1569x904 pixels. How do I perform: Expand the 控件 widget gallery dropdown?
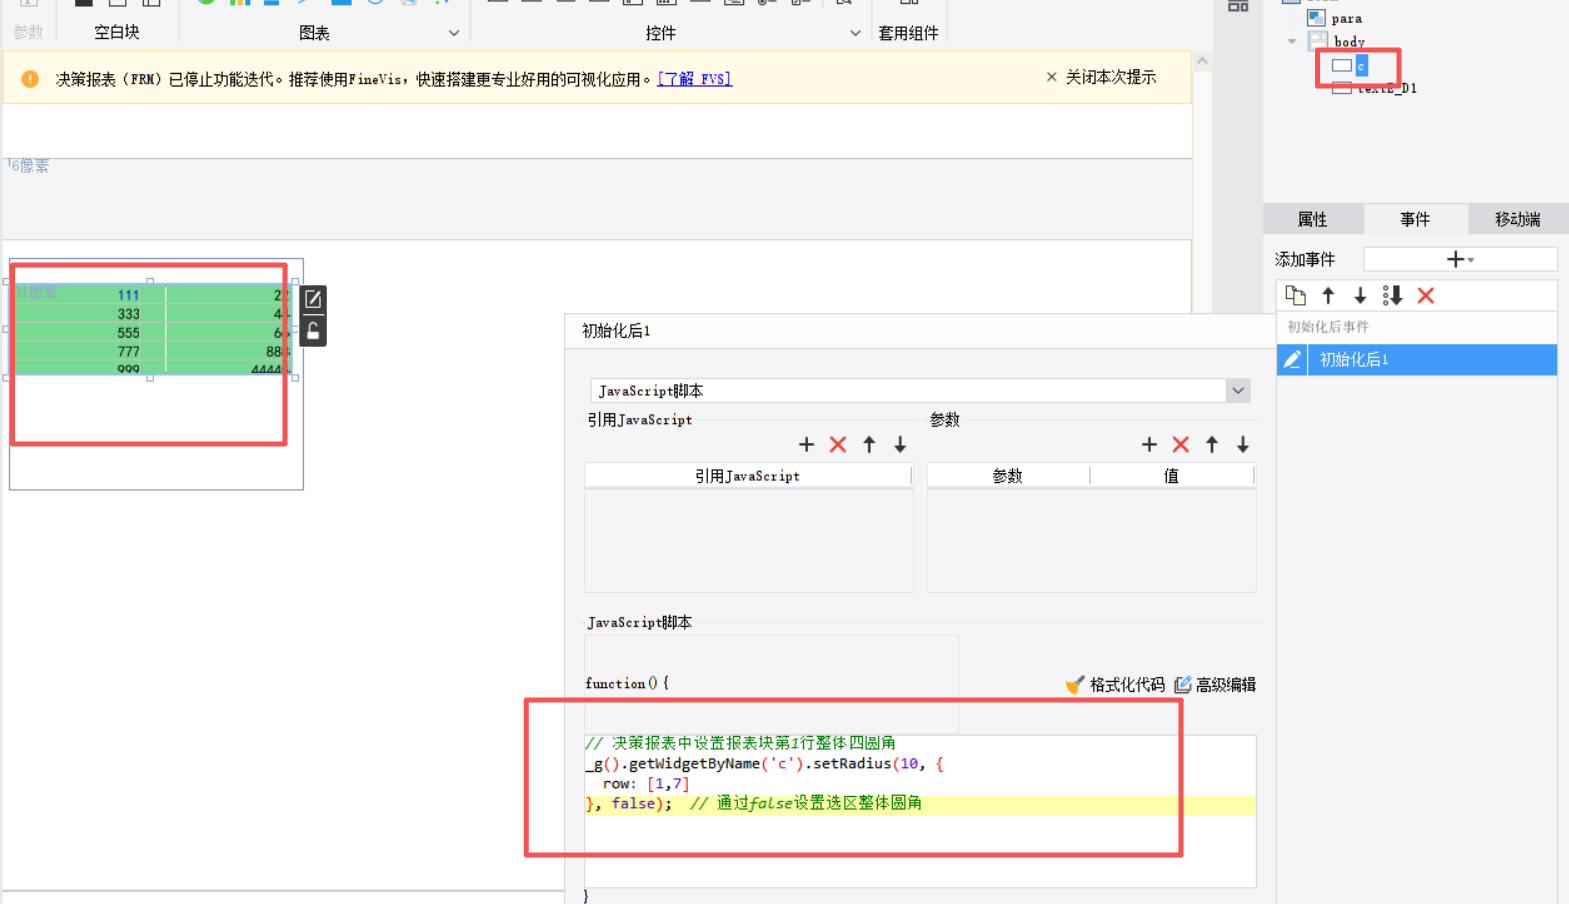[855, 33]
